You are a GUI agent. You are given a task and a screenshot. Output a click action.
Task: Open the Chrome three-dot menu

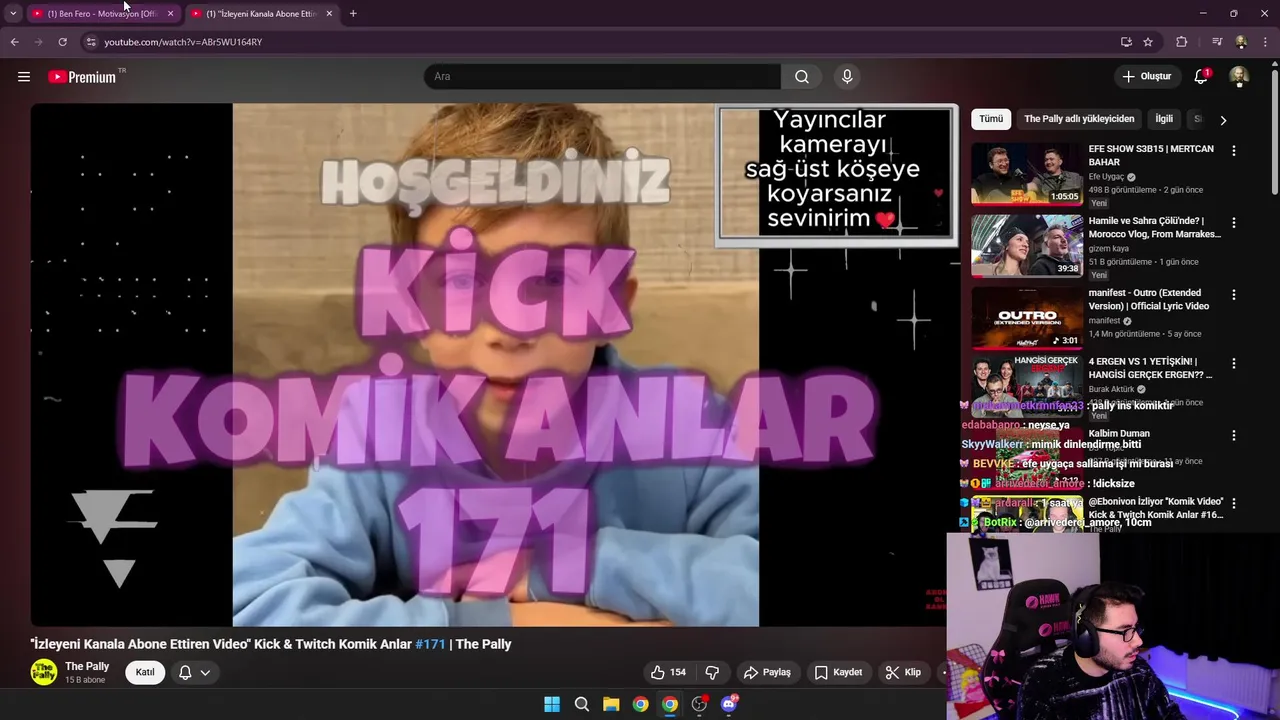(x=1266, y=42)
